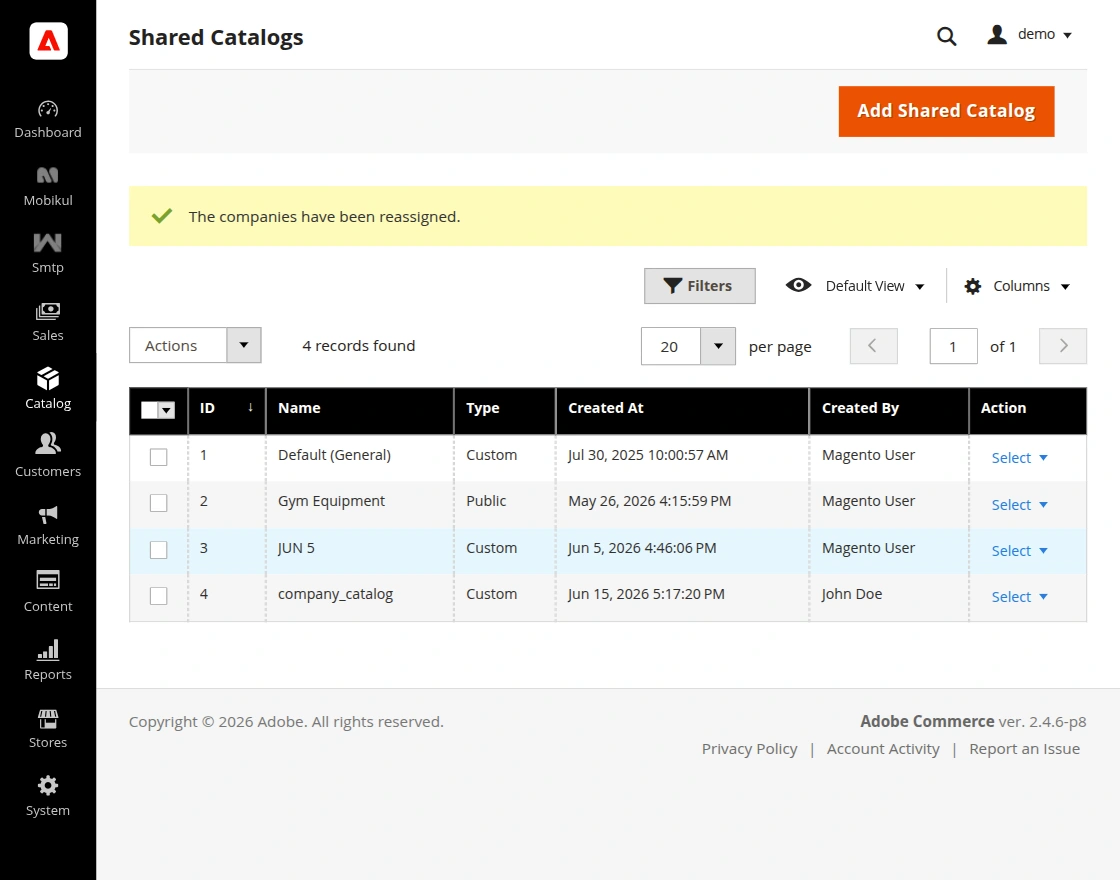Click the Adobe logo icon

click(x=48, y=41)
